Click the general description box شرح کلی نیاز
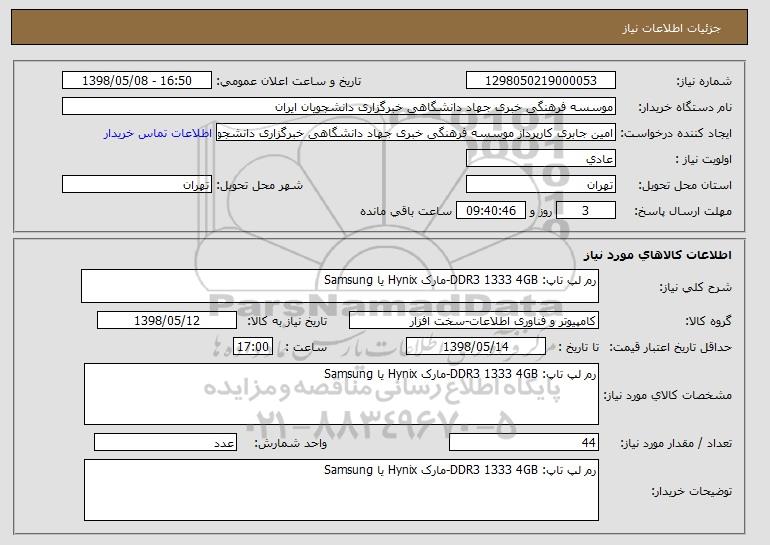The width and height of the screenshot is (770, 545). pos(340,286)
